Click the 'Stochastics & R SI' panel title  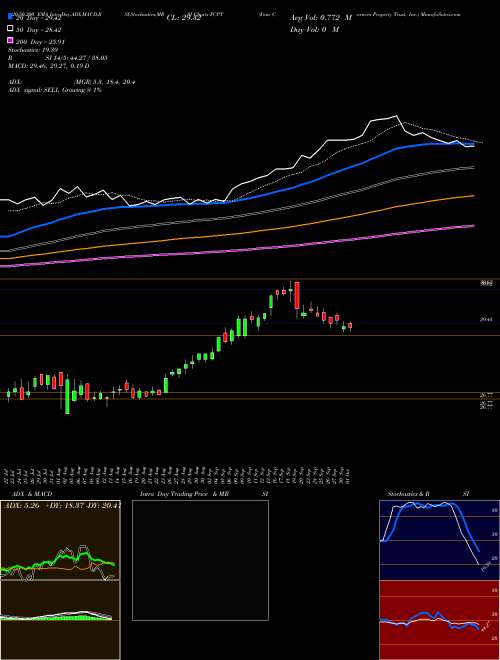428,494
